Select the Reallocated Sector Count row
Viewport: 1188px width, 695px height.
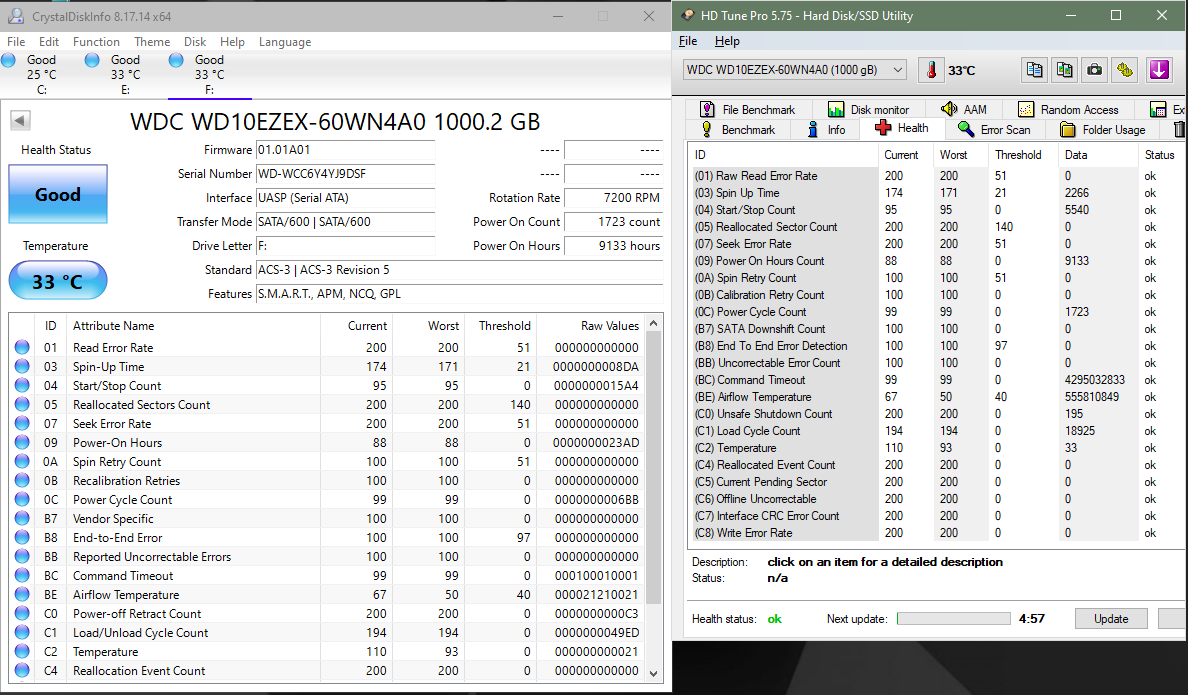[x=776, y=227]
